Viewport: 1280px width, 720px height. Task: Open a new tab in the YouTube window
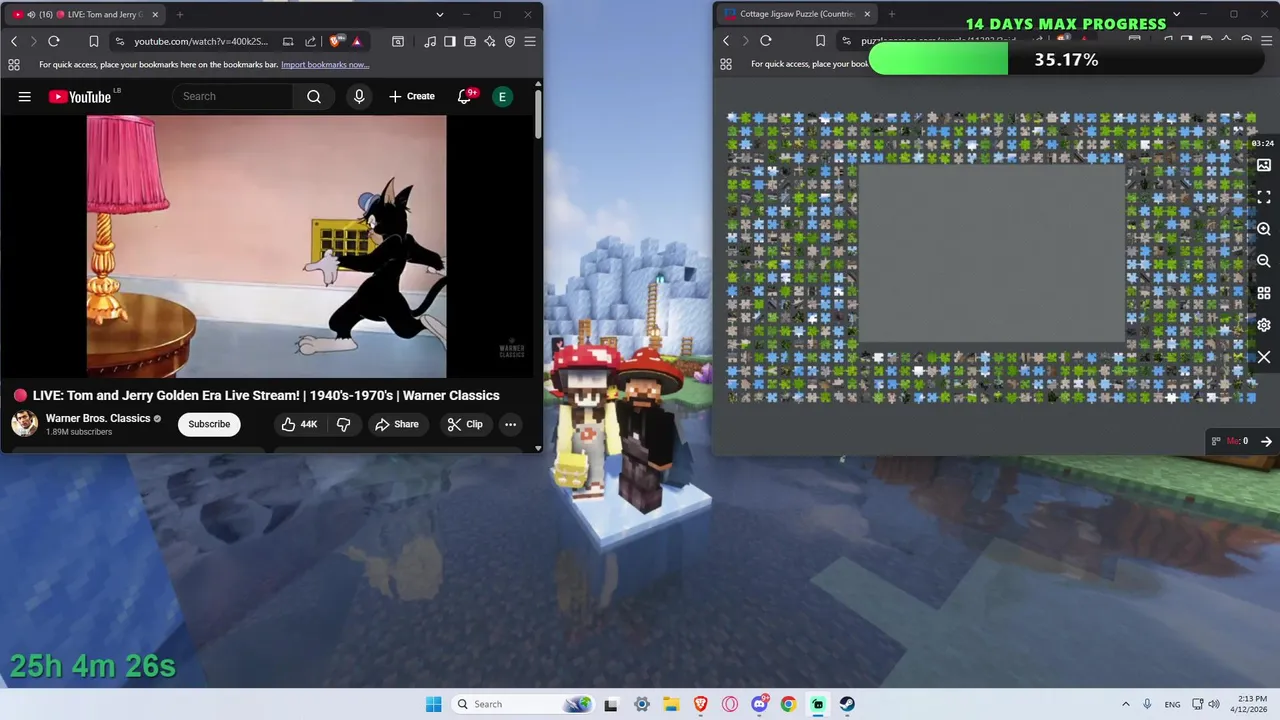point(180,15)
